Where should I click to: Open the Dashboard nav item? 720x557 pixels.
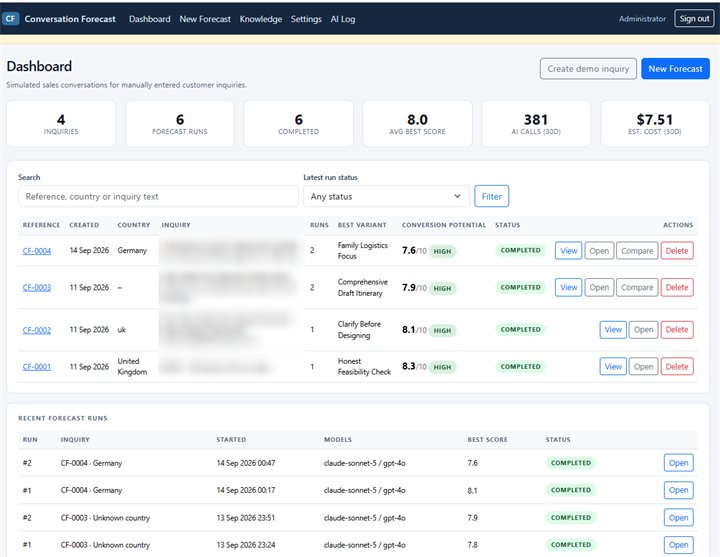coord(149,19)
